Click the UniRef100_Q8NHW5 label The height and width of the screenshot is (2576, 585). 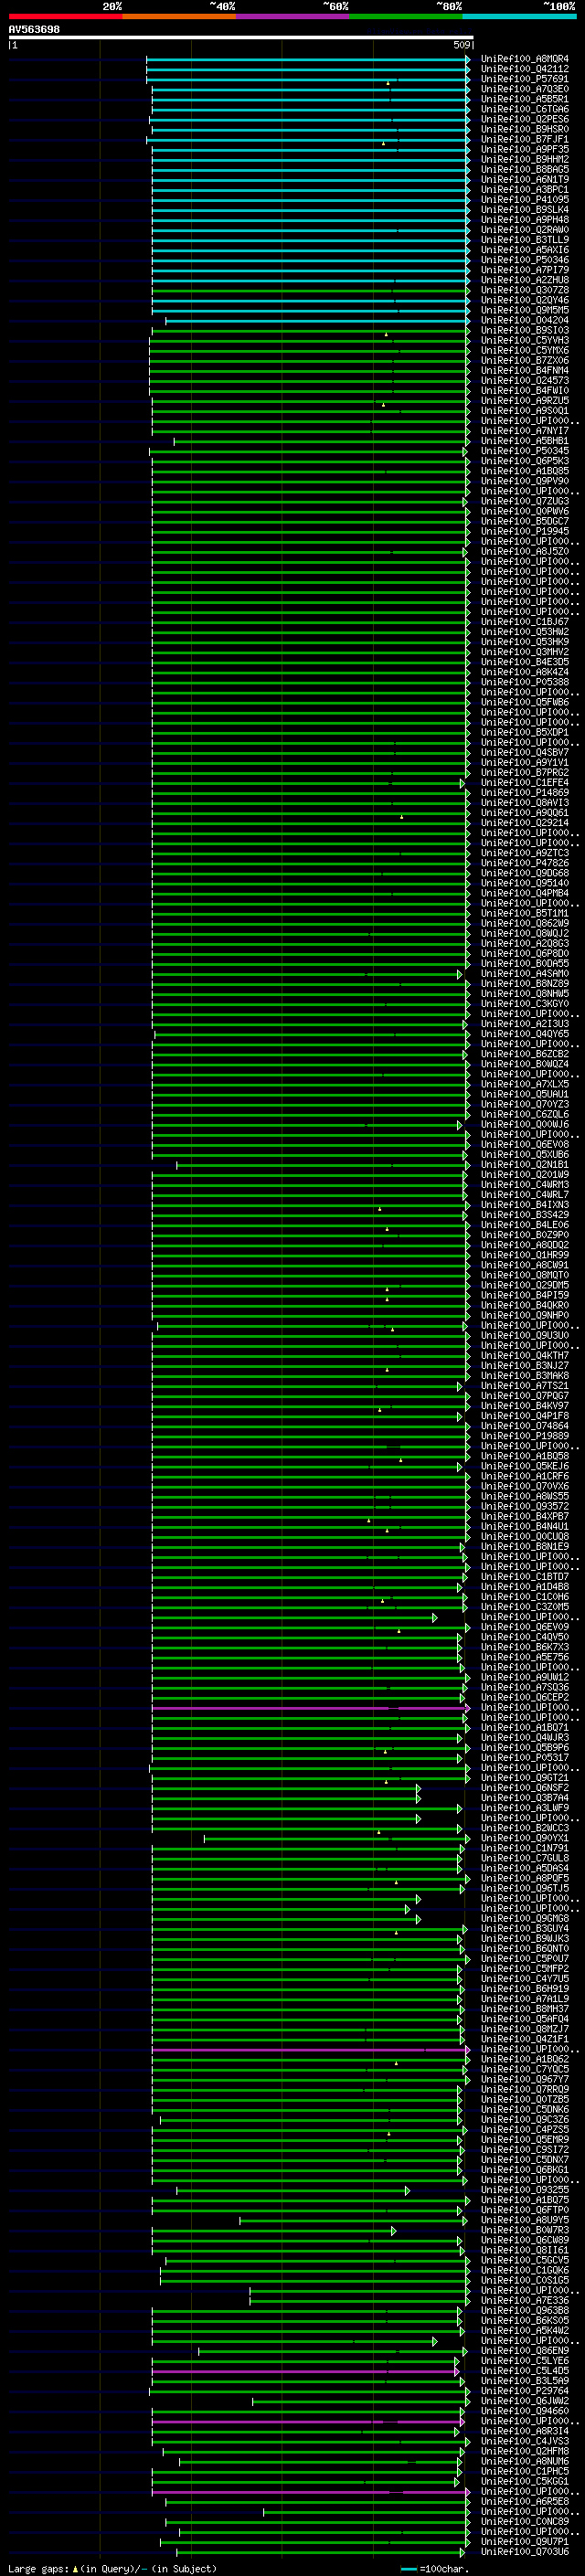[524, 994]
